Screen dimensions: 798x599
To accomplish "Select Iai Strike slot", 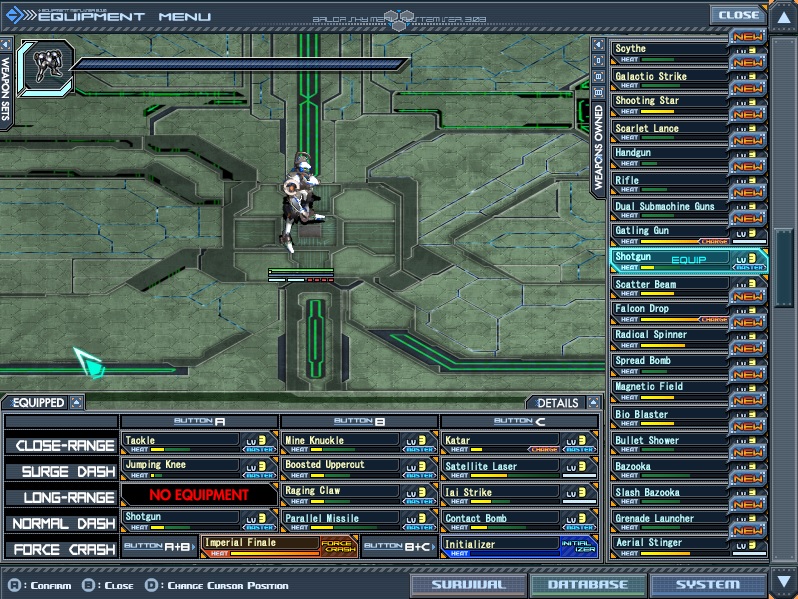I will (519, 494).
